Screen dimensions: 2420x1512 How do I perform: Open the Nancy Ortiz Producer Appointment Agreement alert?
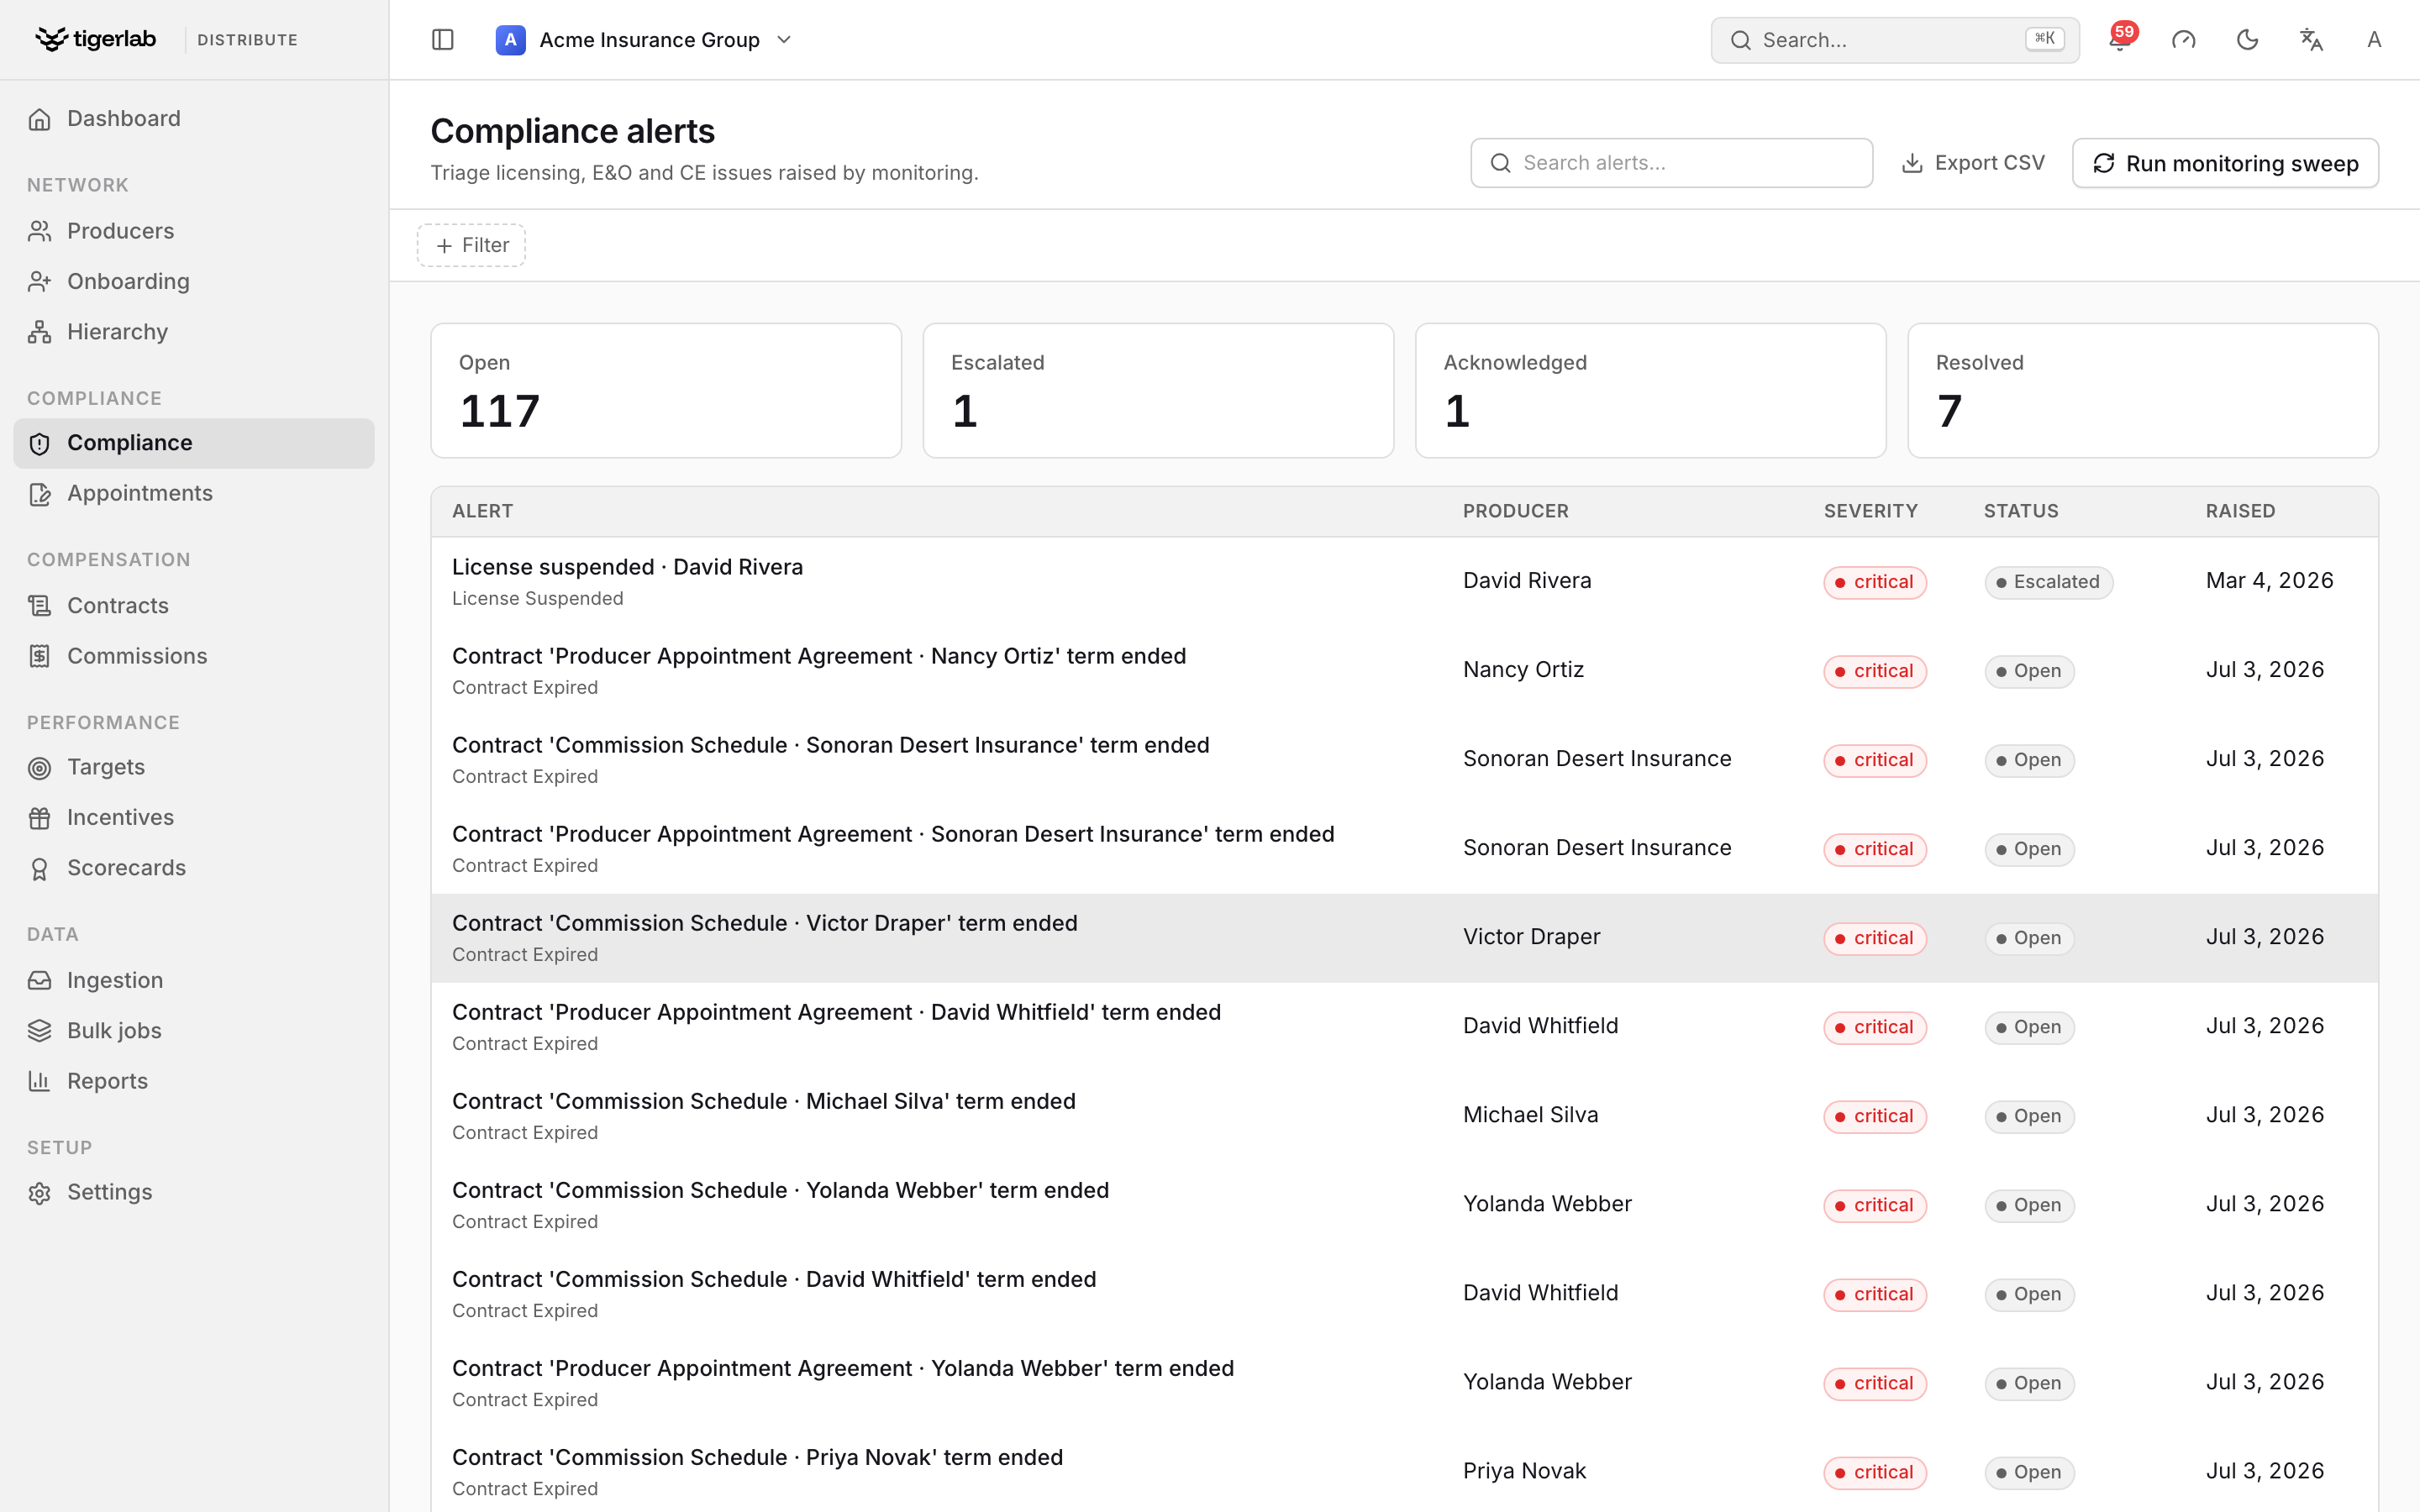(x=1404, y=671)
